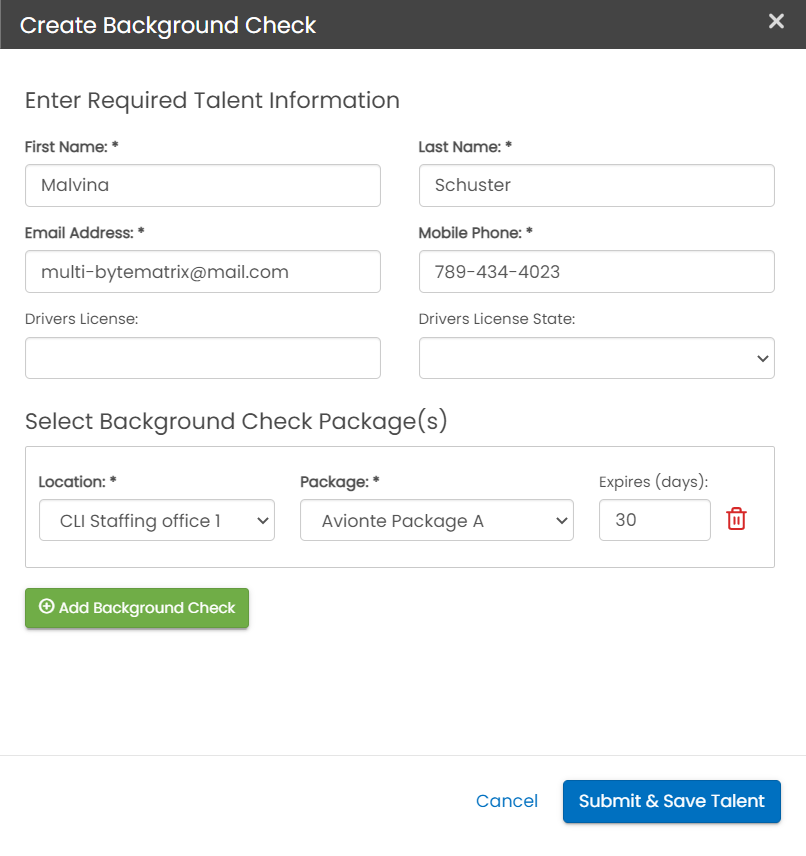Select the Last Name field containing Schuster
The height and width of the screenshot is (856, 806).
[x=596, y=185]
